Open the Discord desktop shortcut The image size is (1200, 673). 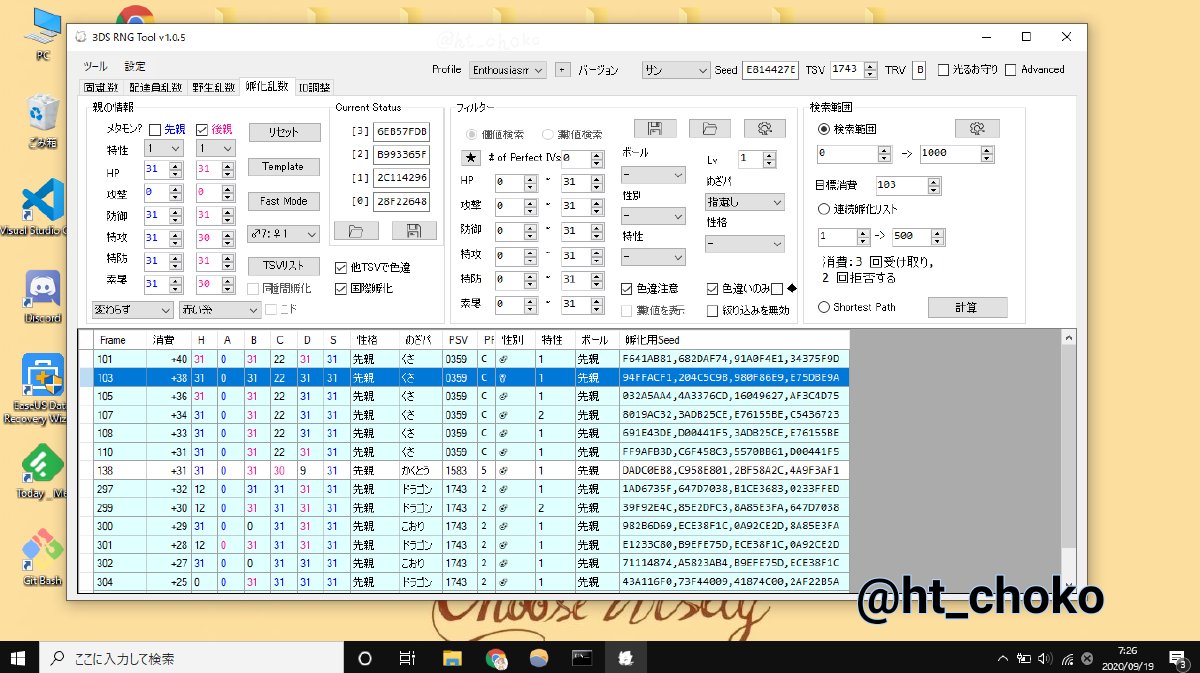tap(43, 296)
